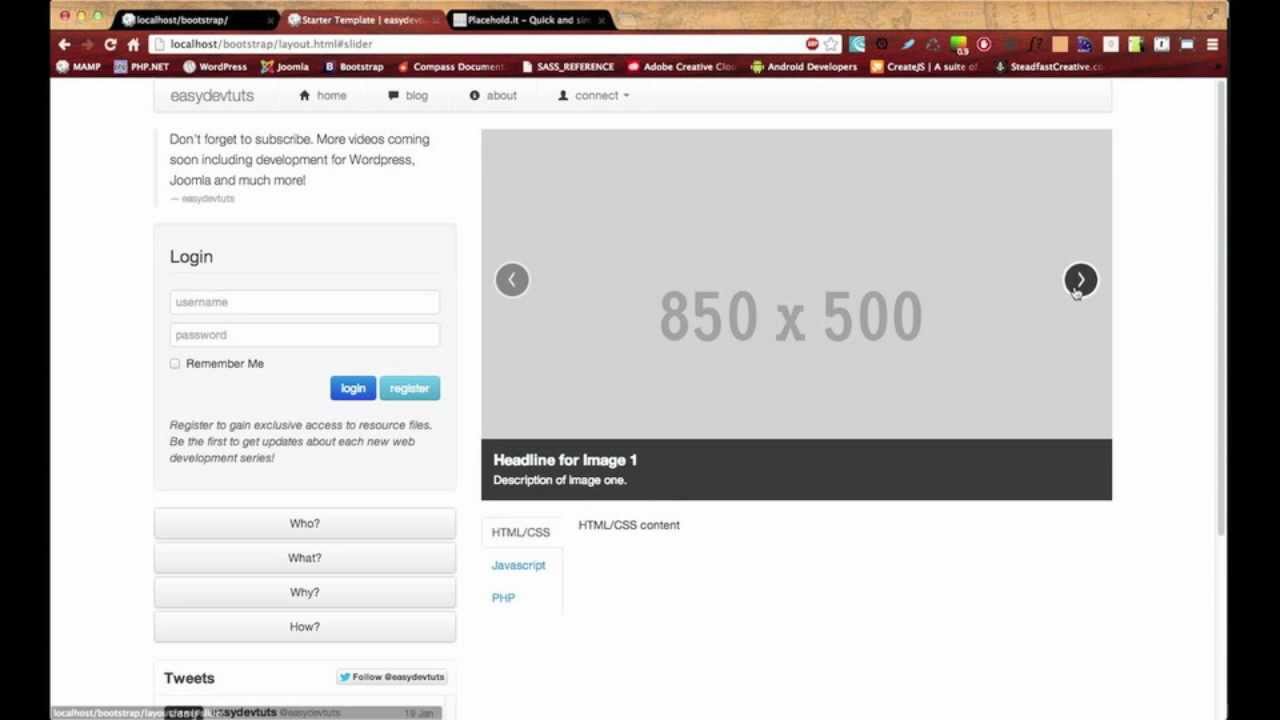Open the WordPress bookmark
The width and height of the screenshot is (1280, 720).
tap(214, 67)
